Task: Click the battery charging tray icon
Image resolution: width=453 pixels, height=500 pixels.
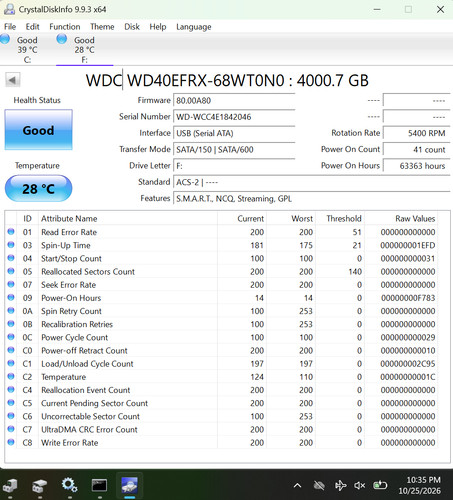Action: pos(380,485)
